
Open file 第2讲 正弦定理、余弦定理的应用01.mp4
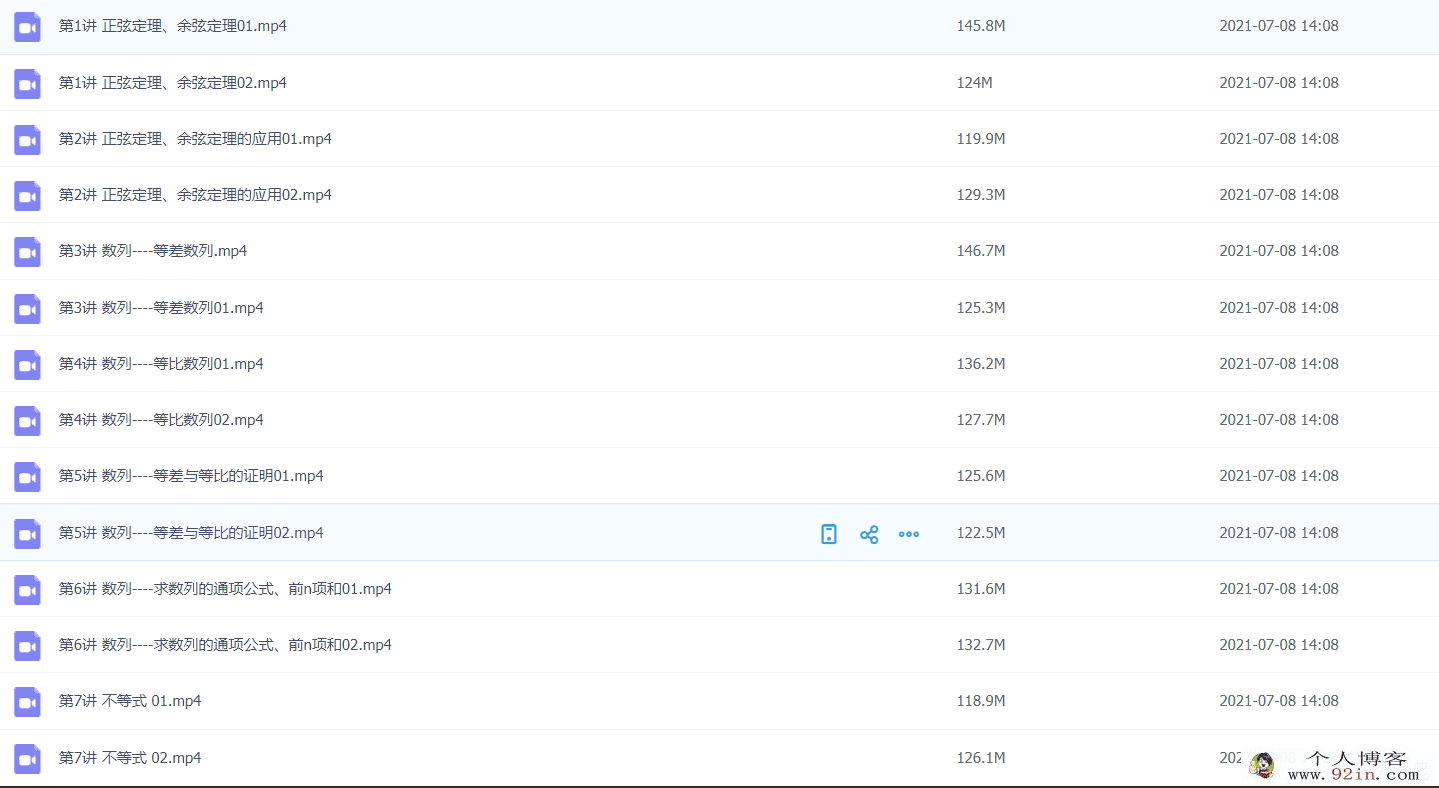point(196,138)
